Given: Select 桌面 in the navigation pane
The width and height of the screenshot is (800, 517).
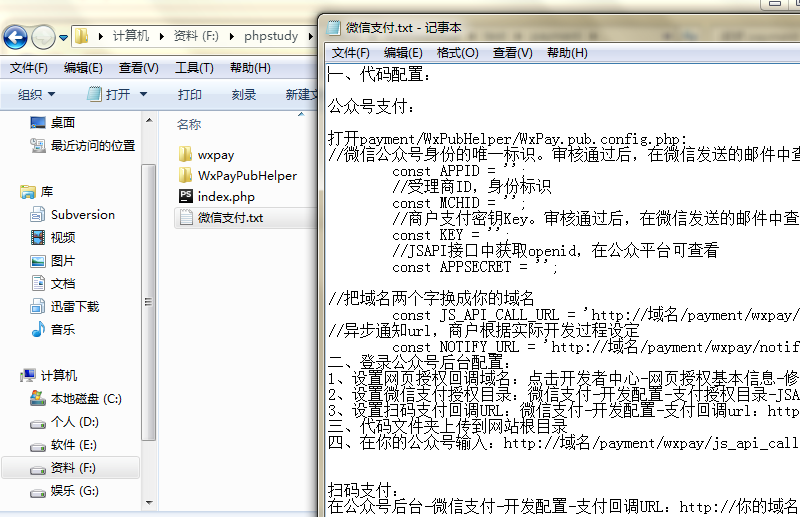Looking at the screenshot, I should click(63, 122).
